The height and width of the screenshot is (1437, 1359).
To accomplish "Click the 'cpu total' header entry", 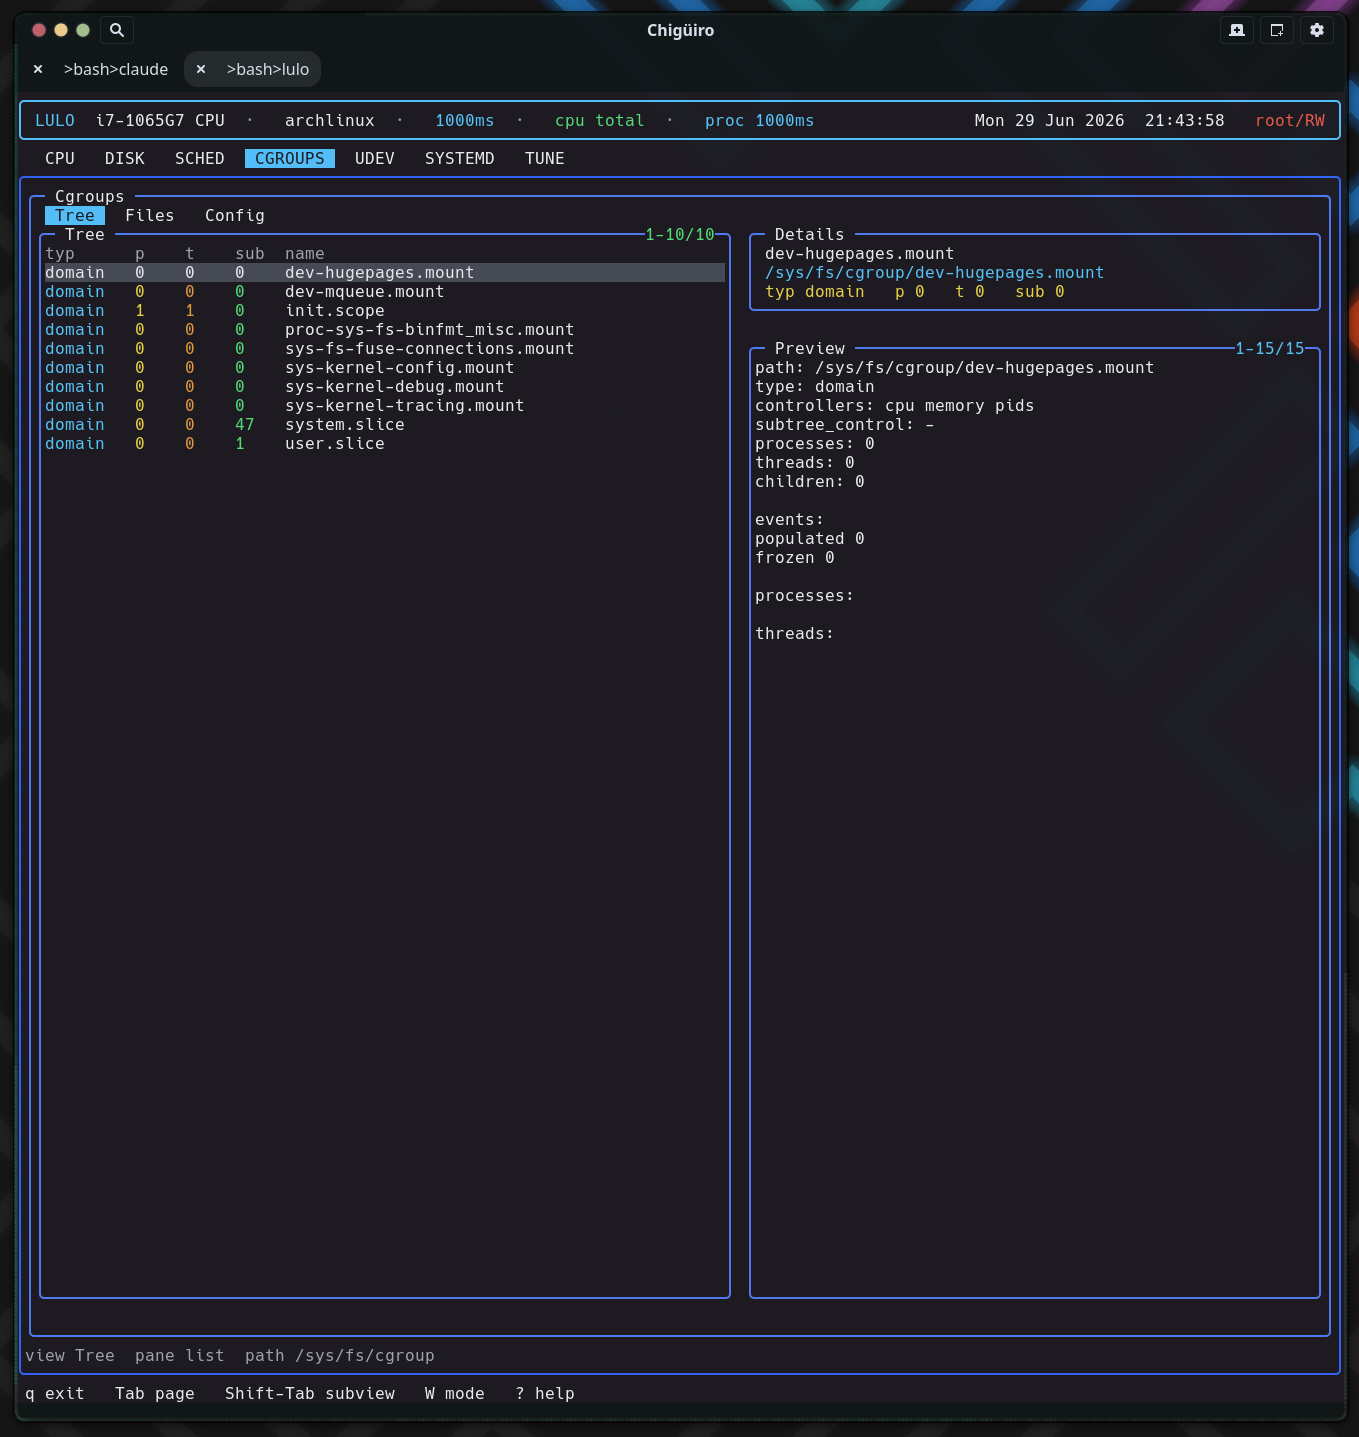I will (600, 120).
